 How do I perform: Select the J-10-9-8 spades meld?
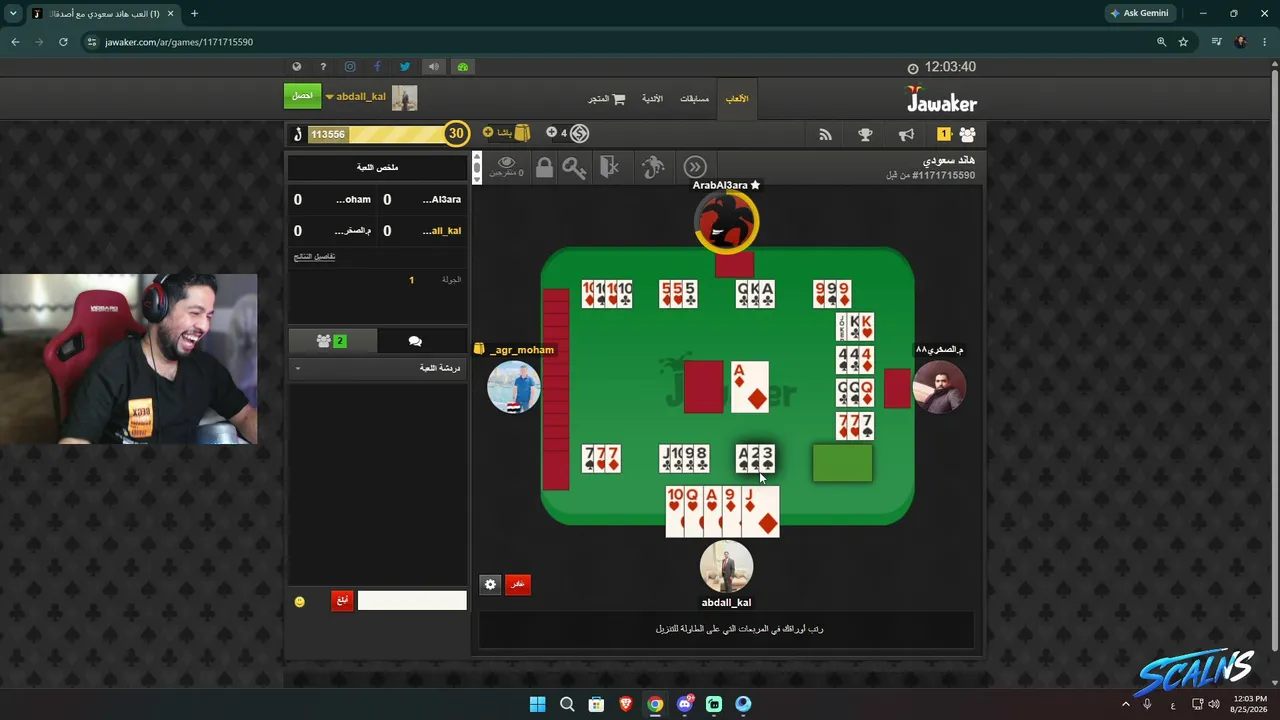[684, 459]
